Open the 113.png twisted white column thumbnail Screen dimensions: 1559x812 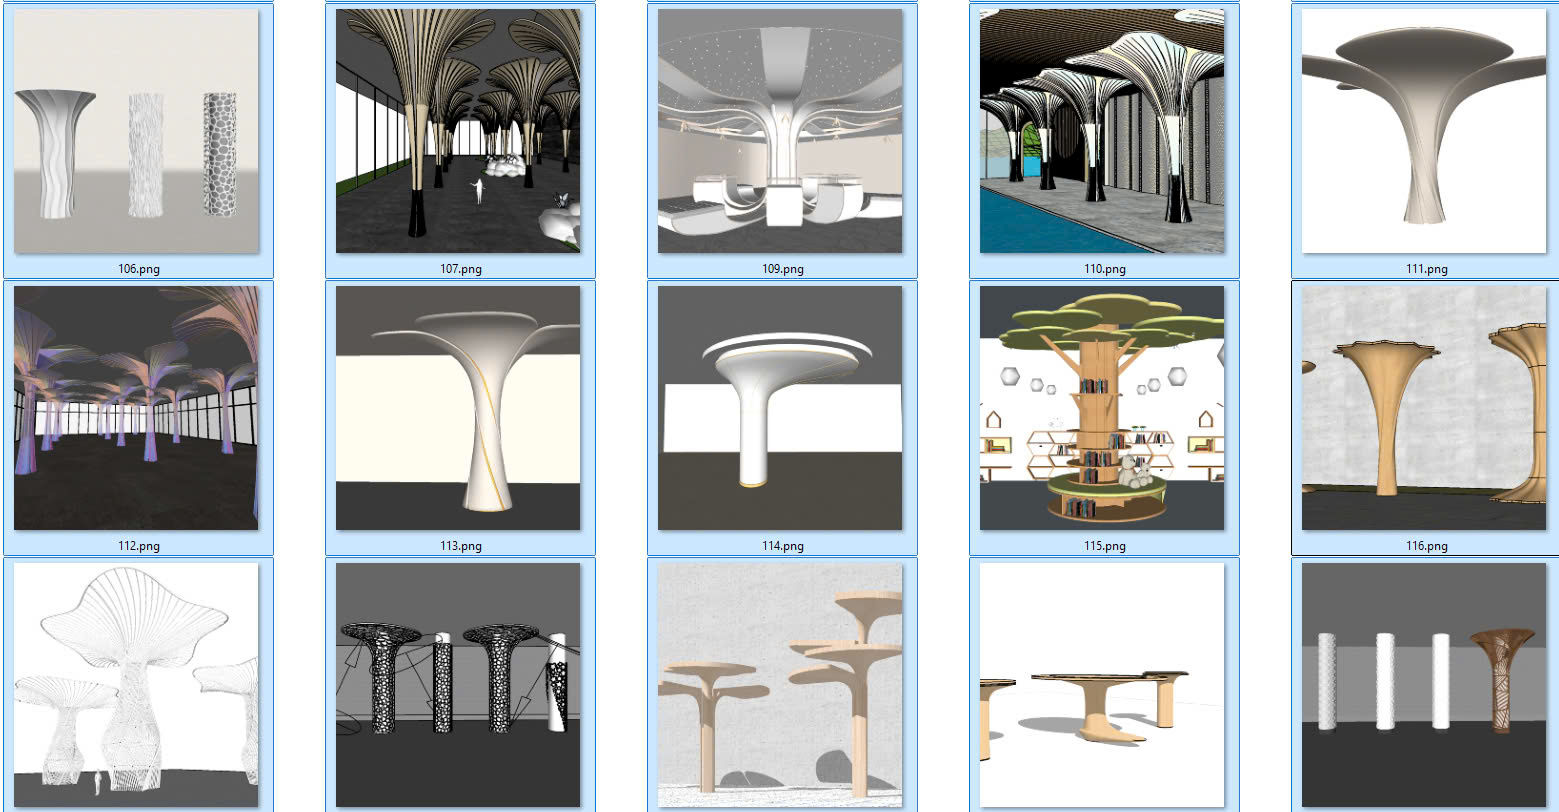pyautogui.click(x=458, y=408)
